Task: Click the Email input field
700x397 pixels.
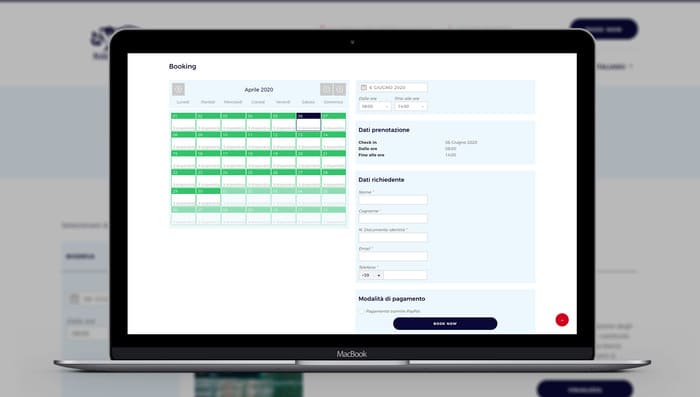Action: point(393,256)
